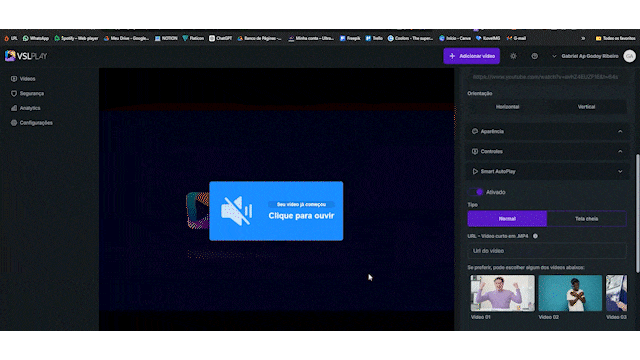Focus the Url do vídeo input field
Viewport: 640px width, 360px height.
[547, 251]
